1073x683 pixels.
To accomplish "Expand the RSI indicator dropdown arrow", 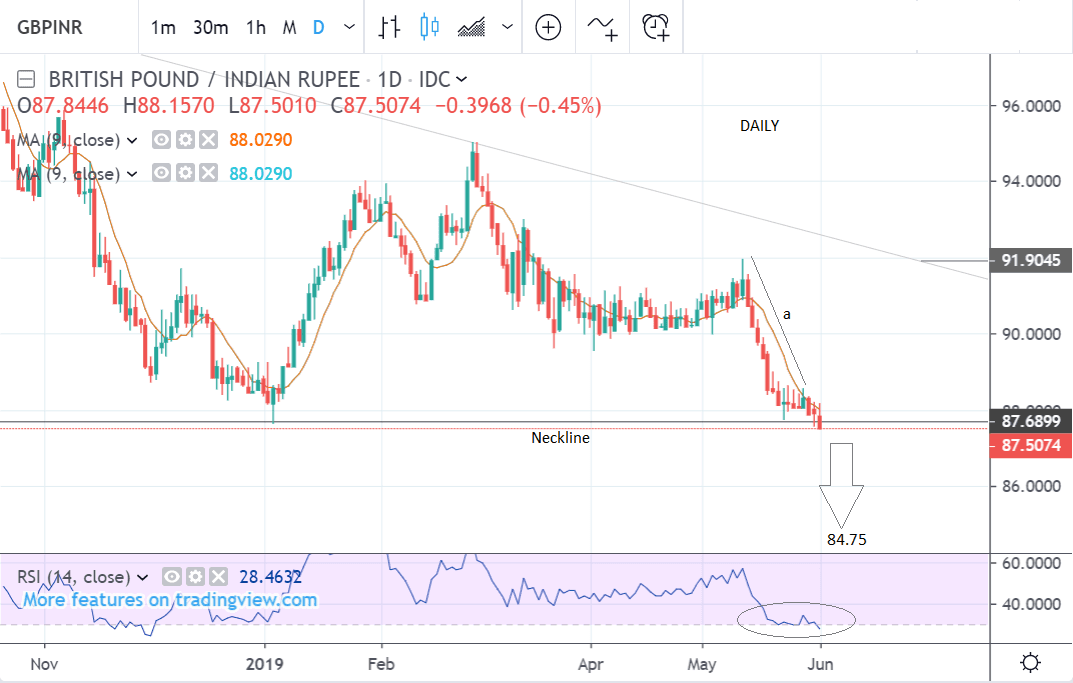I will coord(142,578).
